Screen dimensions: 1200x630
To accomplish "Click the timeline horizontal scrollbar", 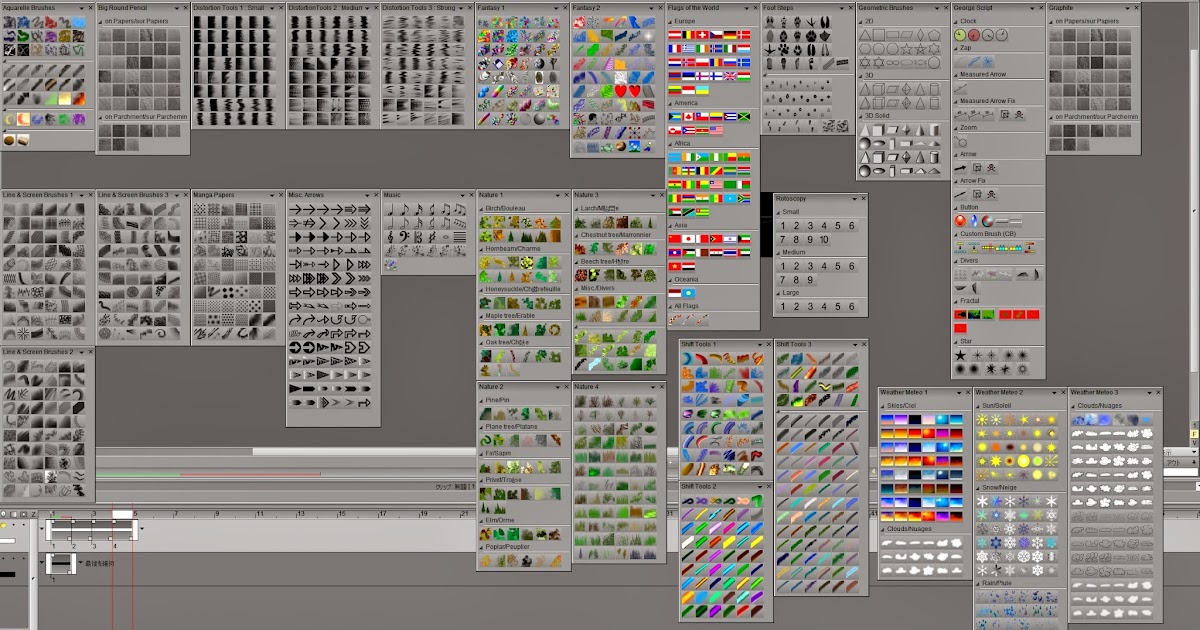I will click(365, 452).
